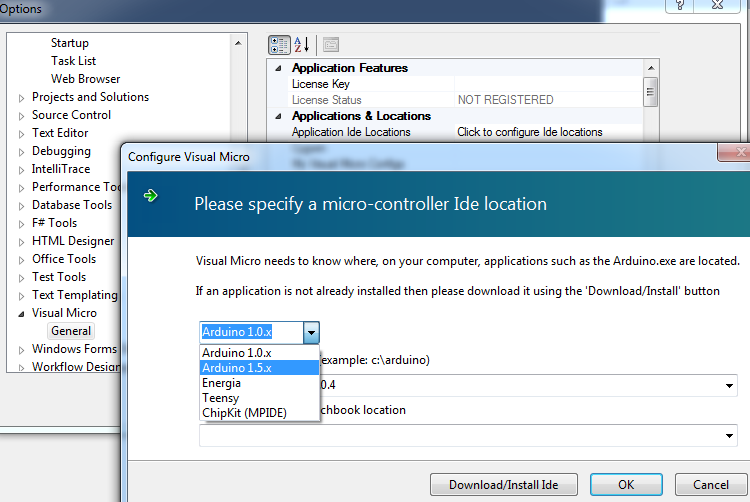
Task: Select the Performance Tools tree item
Action: point(76,187)
